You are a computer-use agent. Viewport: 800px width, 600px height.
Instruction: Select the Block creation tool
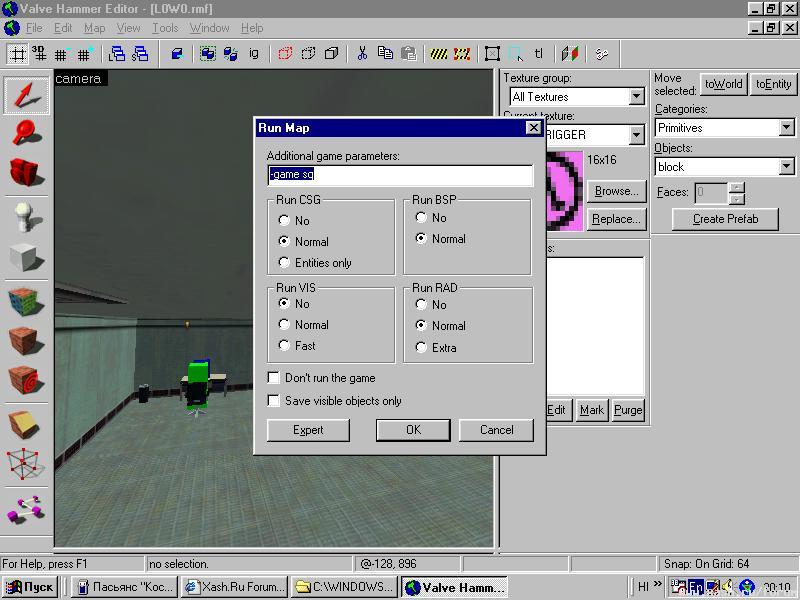pos(27,258)
